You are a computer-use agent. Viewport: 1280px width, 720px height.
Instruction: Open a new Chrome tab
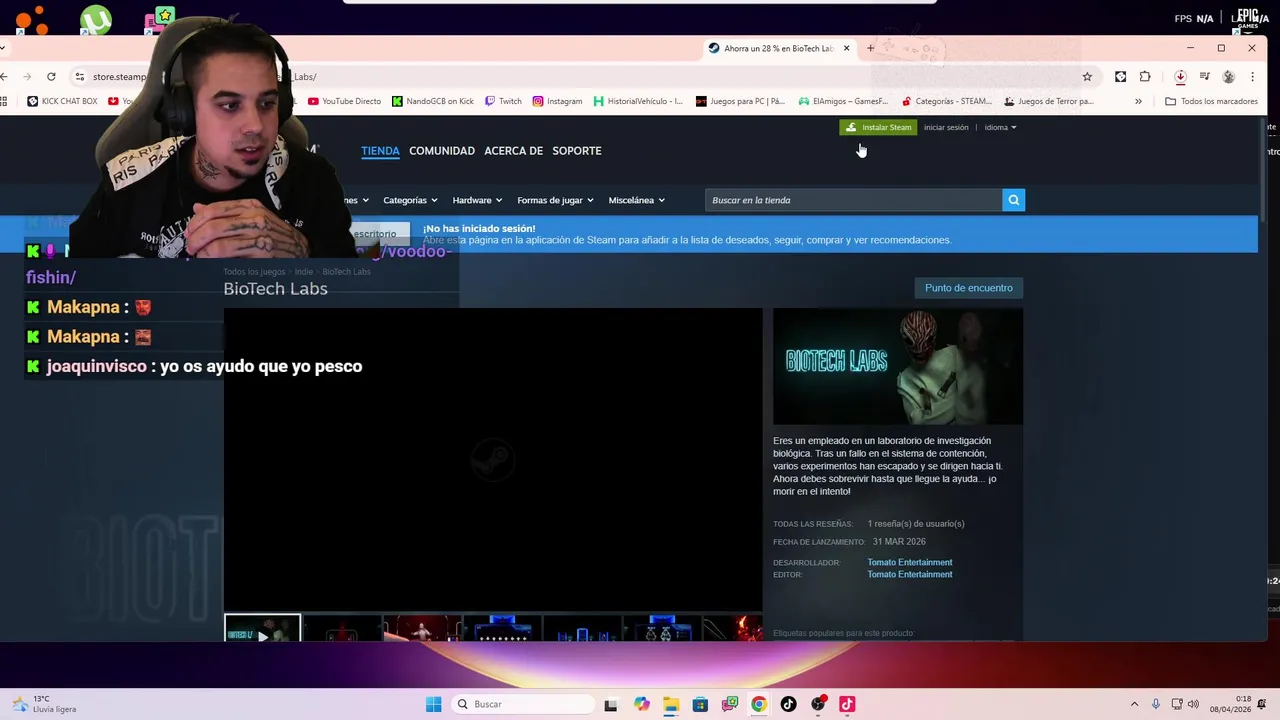870,48
